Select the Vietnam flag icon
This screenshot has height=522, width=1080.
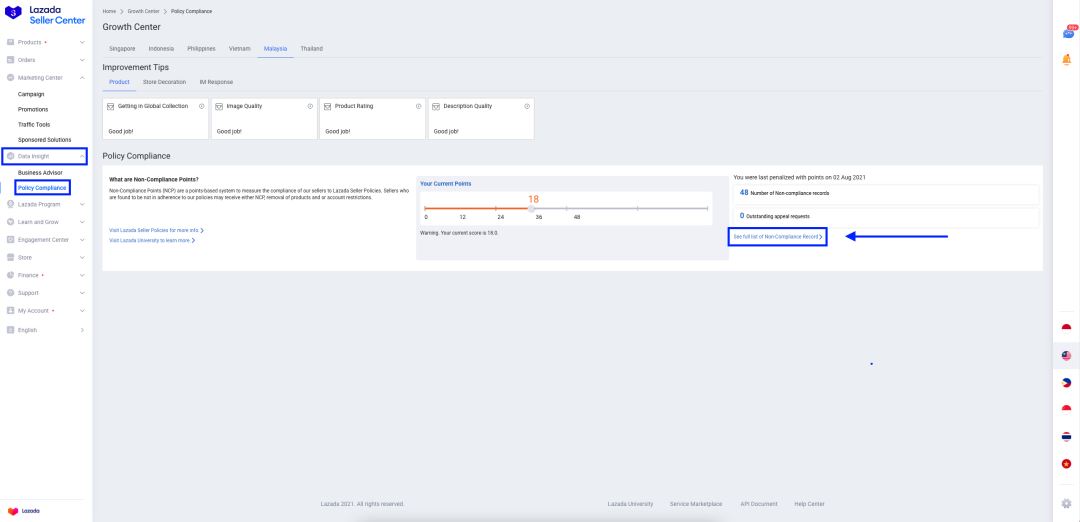[1066, 463]
